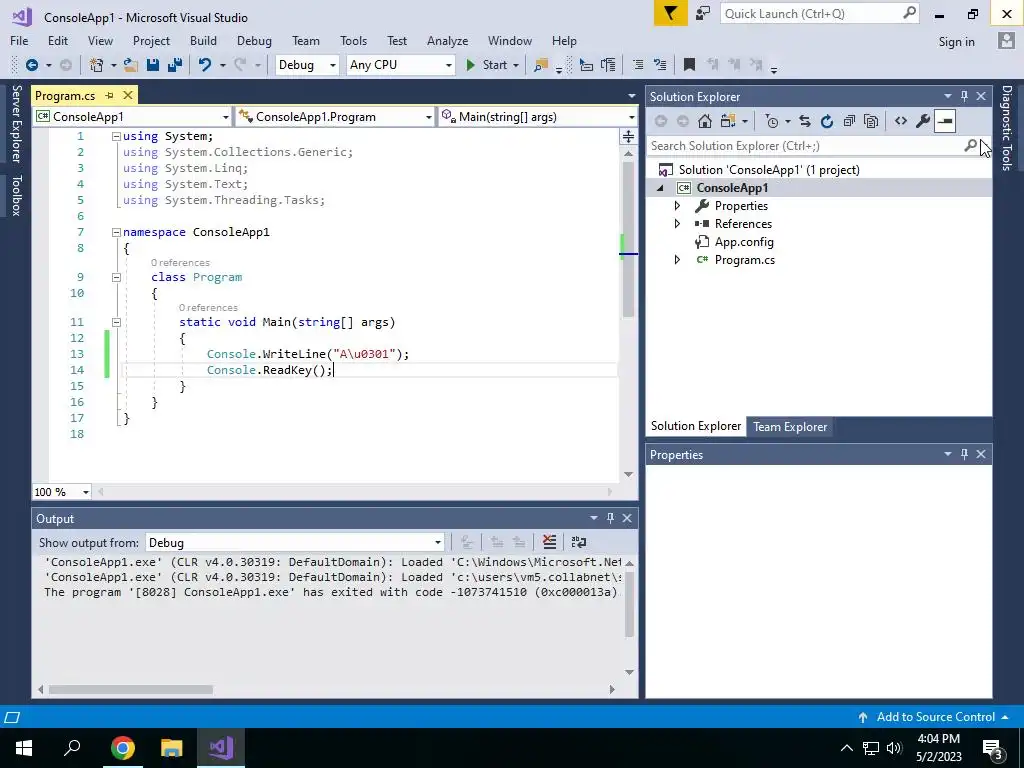1024x768 pixels.
Task: Click the New Project toolbar icon
Action: [x=97, y=65]
